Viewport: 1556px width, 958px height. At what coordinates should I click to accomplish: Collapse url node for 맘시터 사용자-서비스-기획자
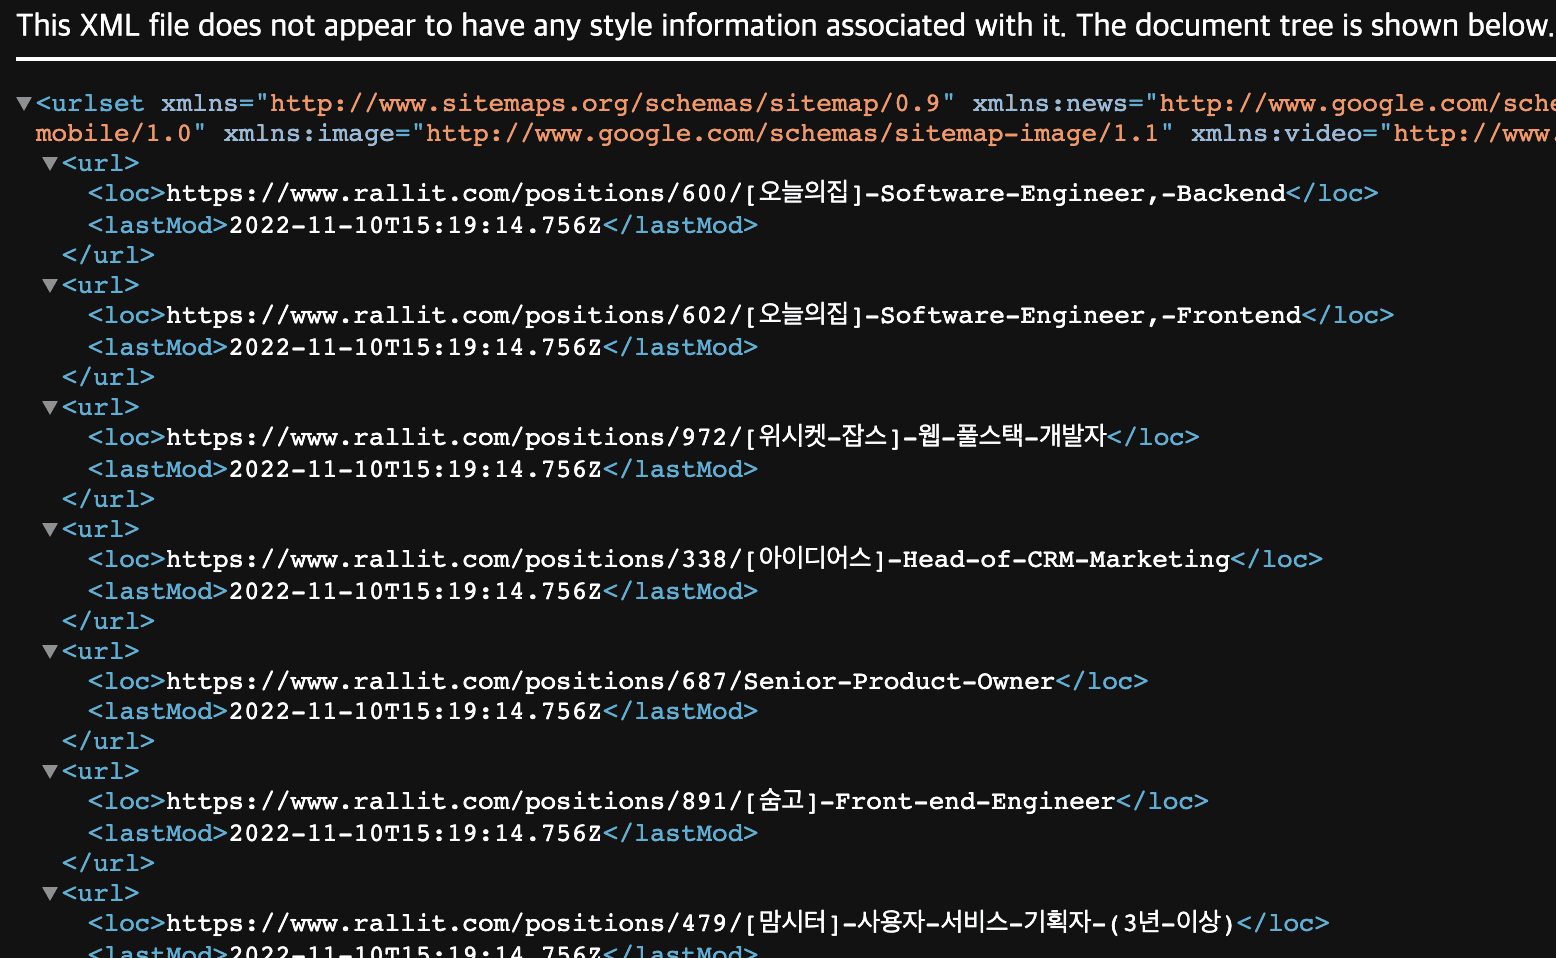click(x=50, y=893)
